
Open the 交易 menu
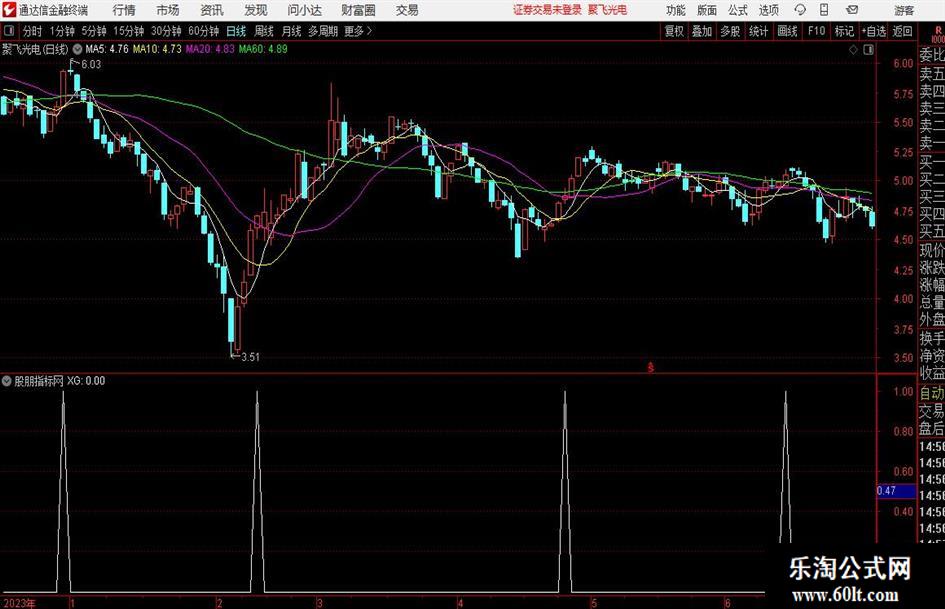point(407,10)
